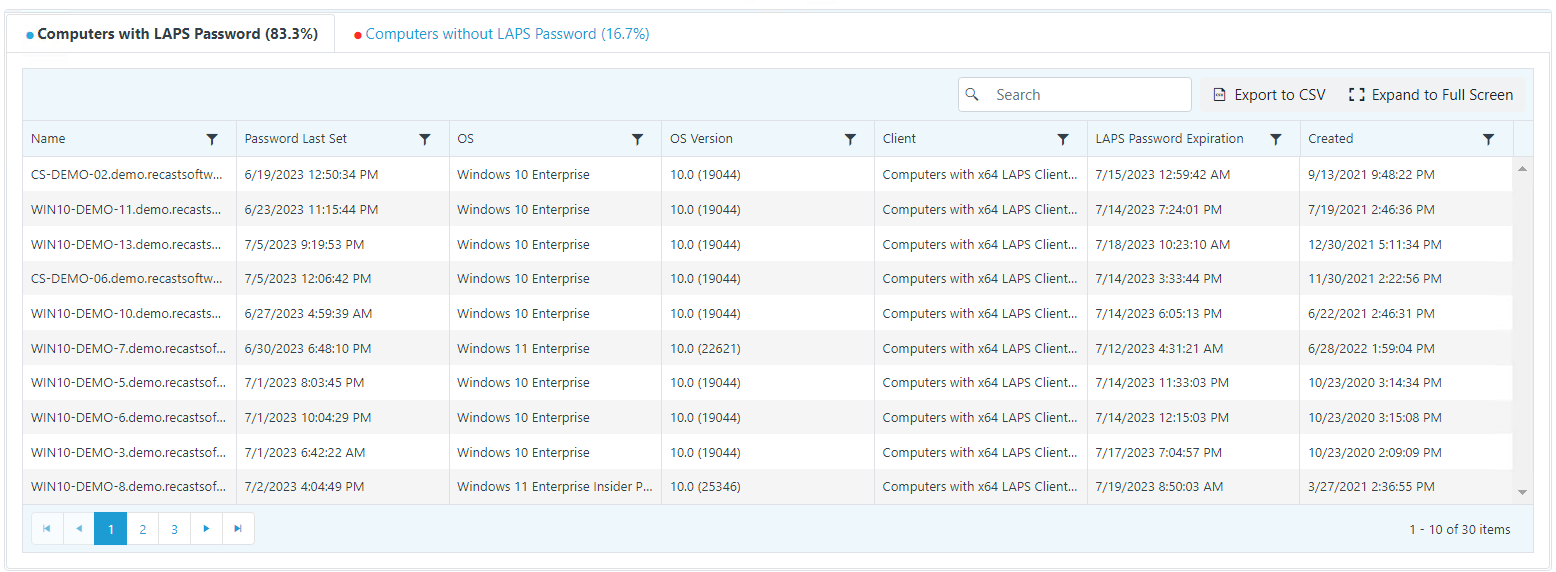Go to first page of results
This screenshot has height=572, width=1556.
47,529
